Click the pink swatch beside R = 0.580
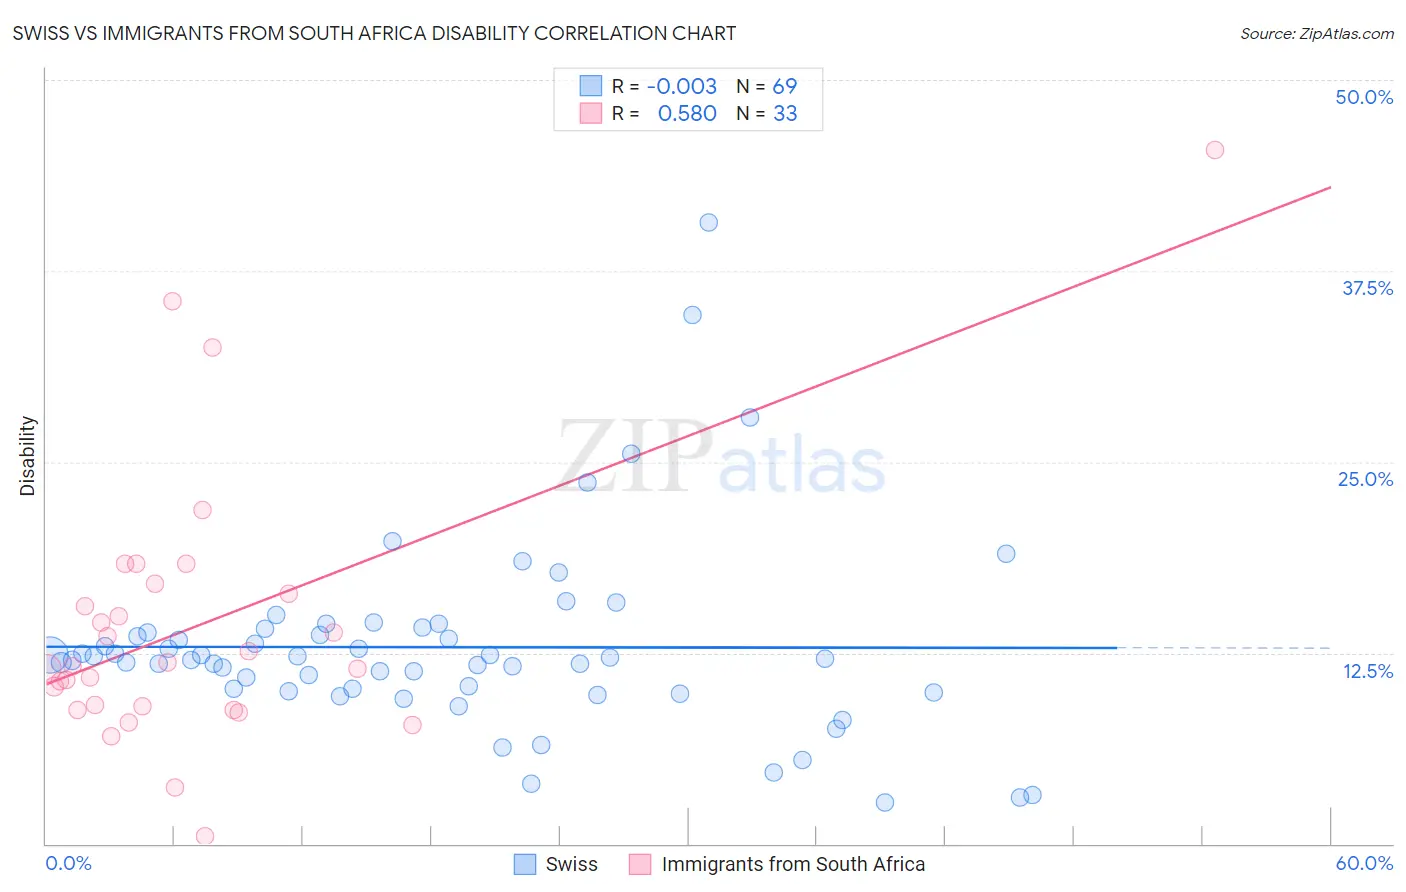The image size is (1406, 892). (x=591, y=113)
